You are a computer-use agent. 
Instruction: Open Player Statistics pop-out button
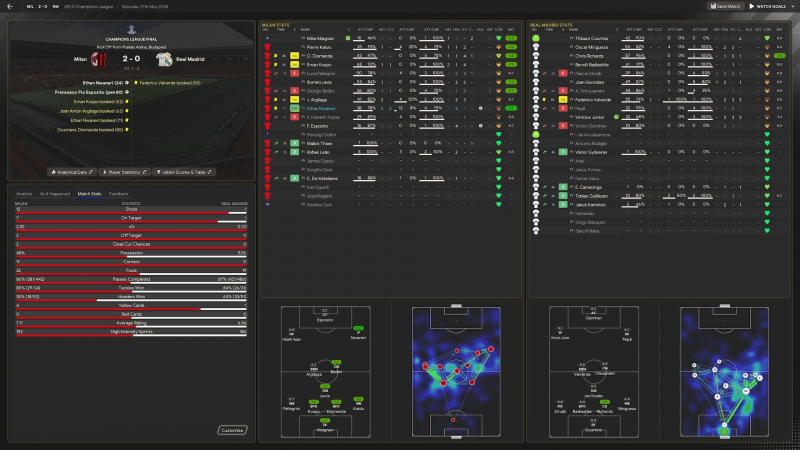click(124, 172)
